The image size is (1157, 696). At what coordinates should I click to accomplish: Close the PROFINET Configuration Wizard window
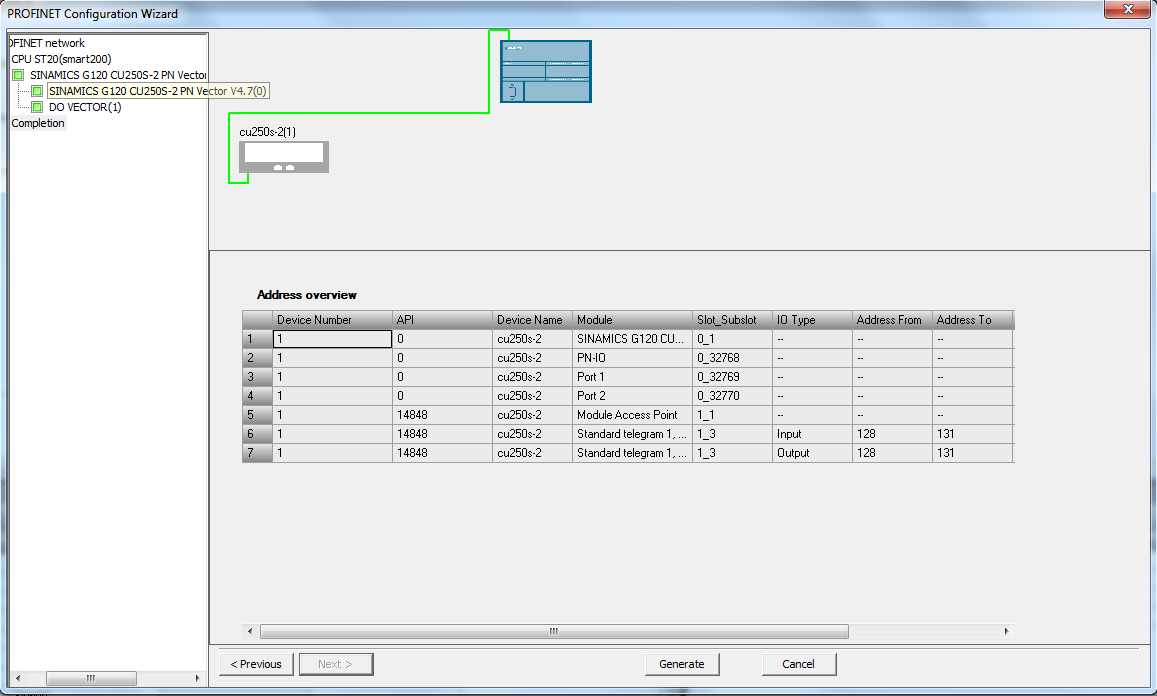tap(1127, 9)
